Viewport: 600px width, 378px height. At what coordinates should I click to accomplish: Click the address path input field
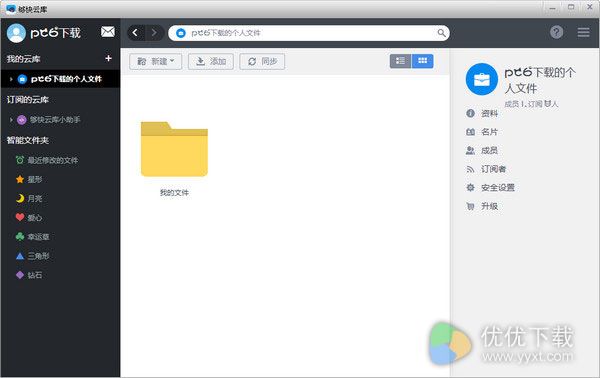tap(309, 33)
